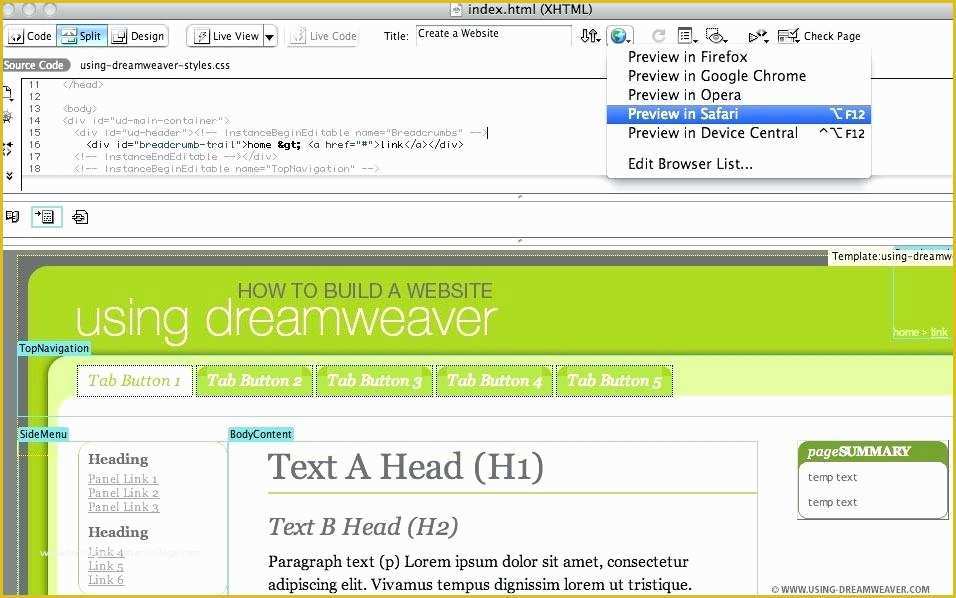956x598 pixels.
Task: Click the breadcrumb 'link' in header
Action: pyautogui.click(x=939, y=332)
